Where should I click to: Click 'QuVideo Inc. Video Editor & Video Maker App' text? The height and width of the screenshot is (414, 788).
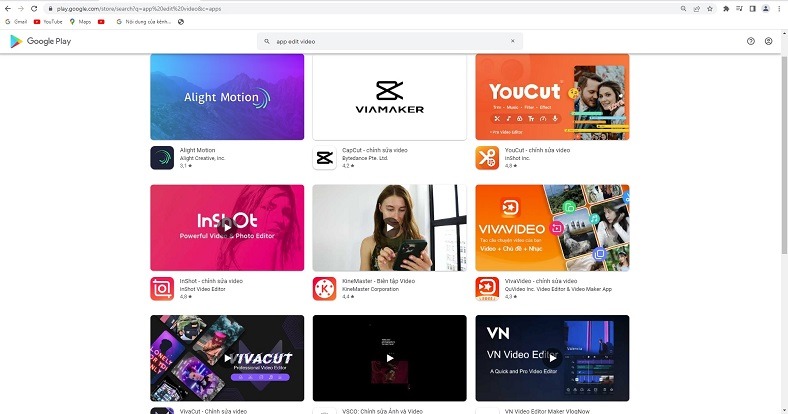coord(558,289)
